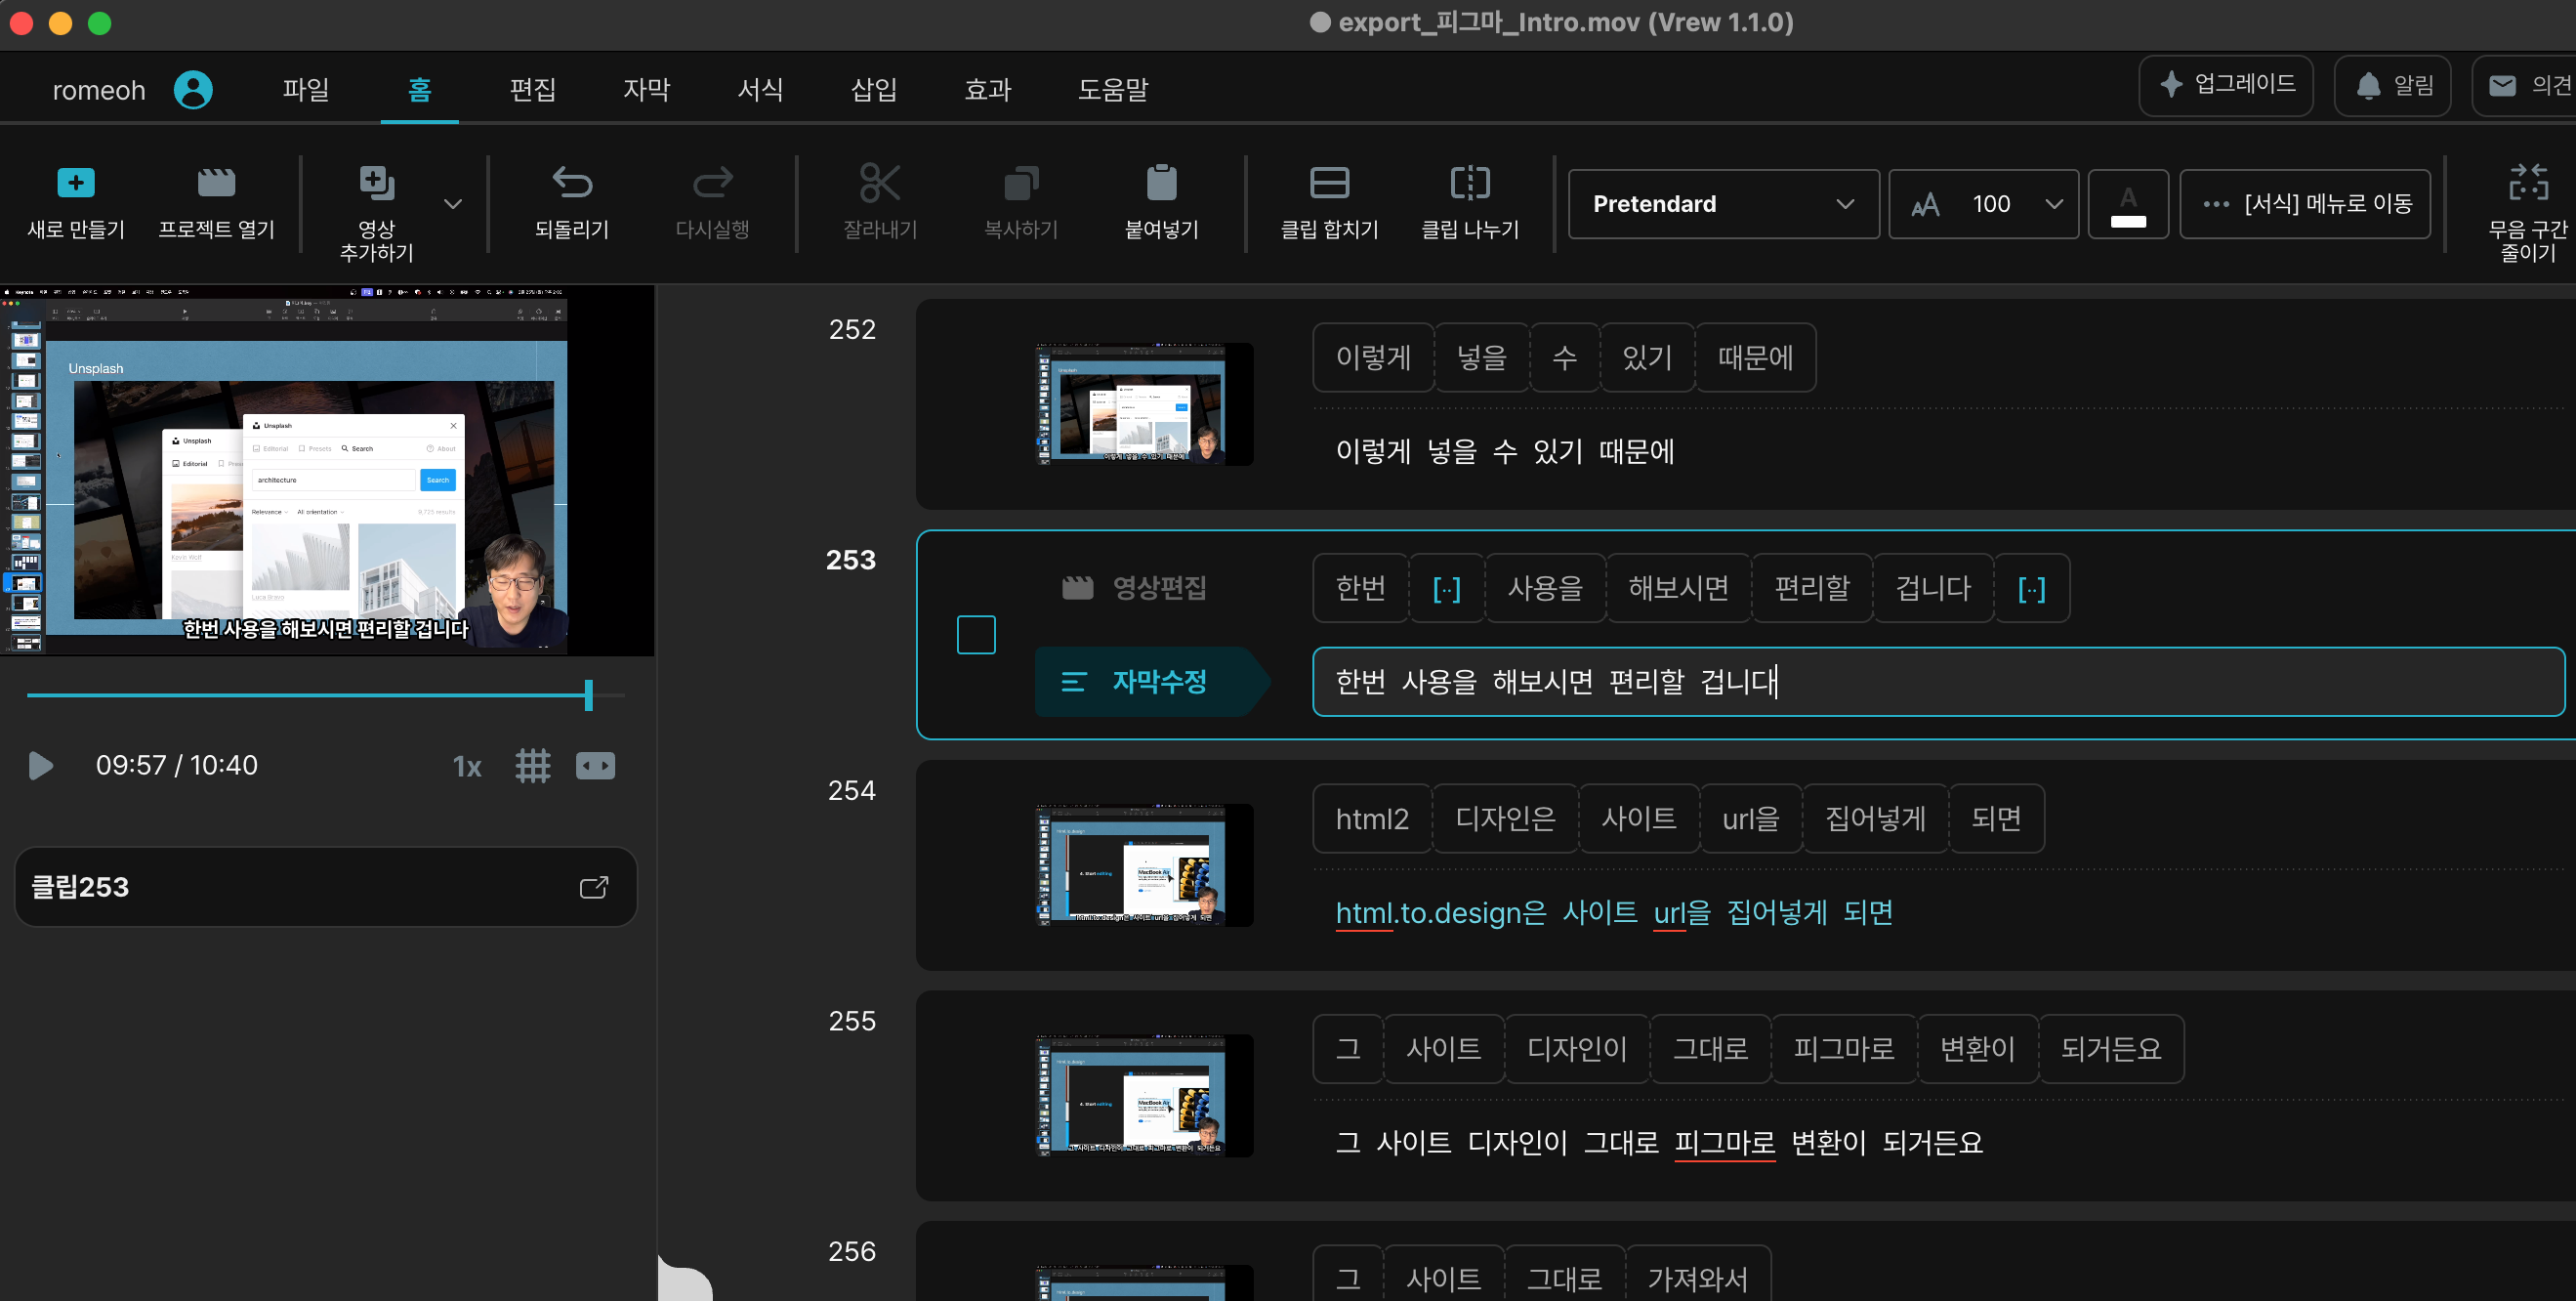Toggle the grid overlay icon under preview

click(532, 766)
